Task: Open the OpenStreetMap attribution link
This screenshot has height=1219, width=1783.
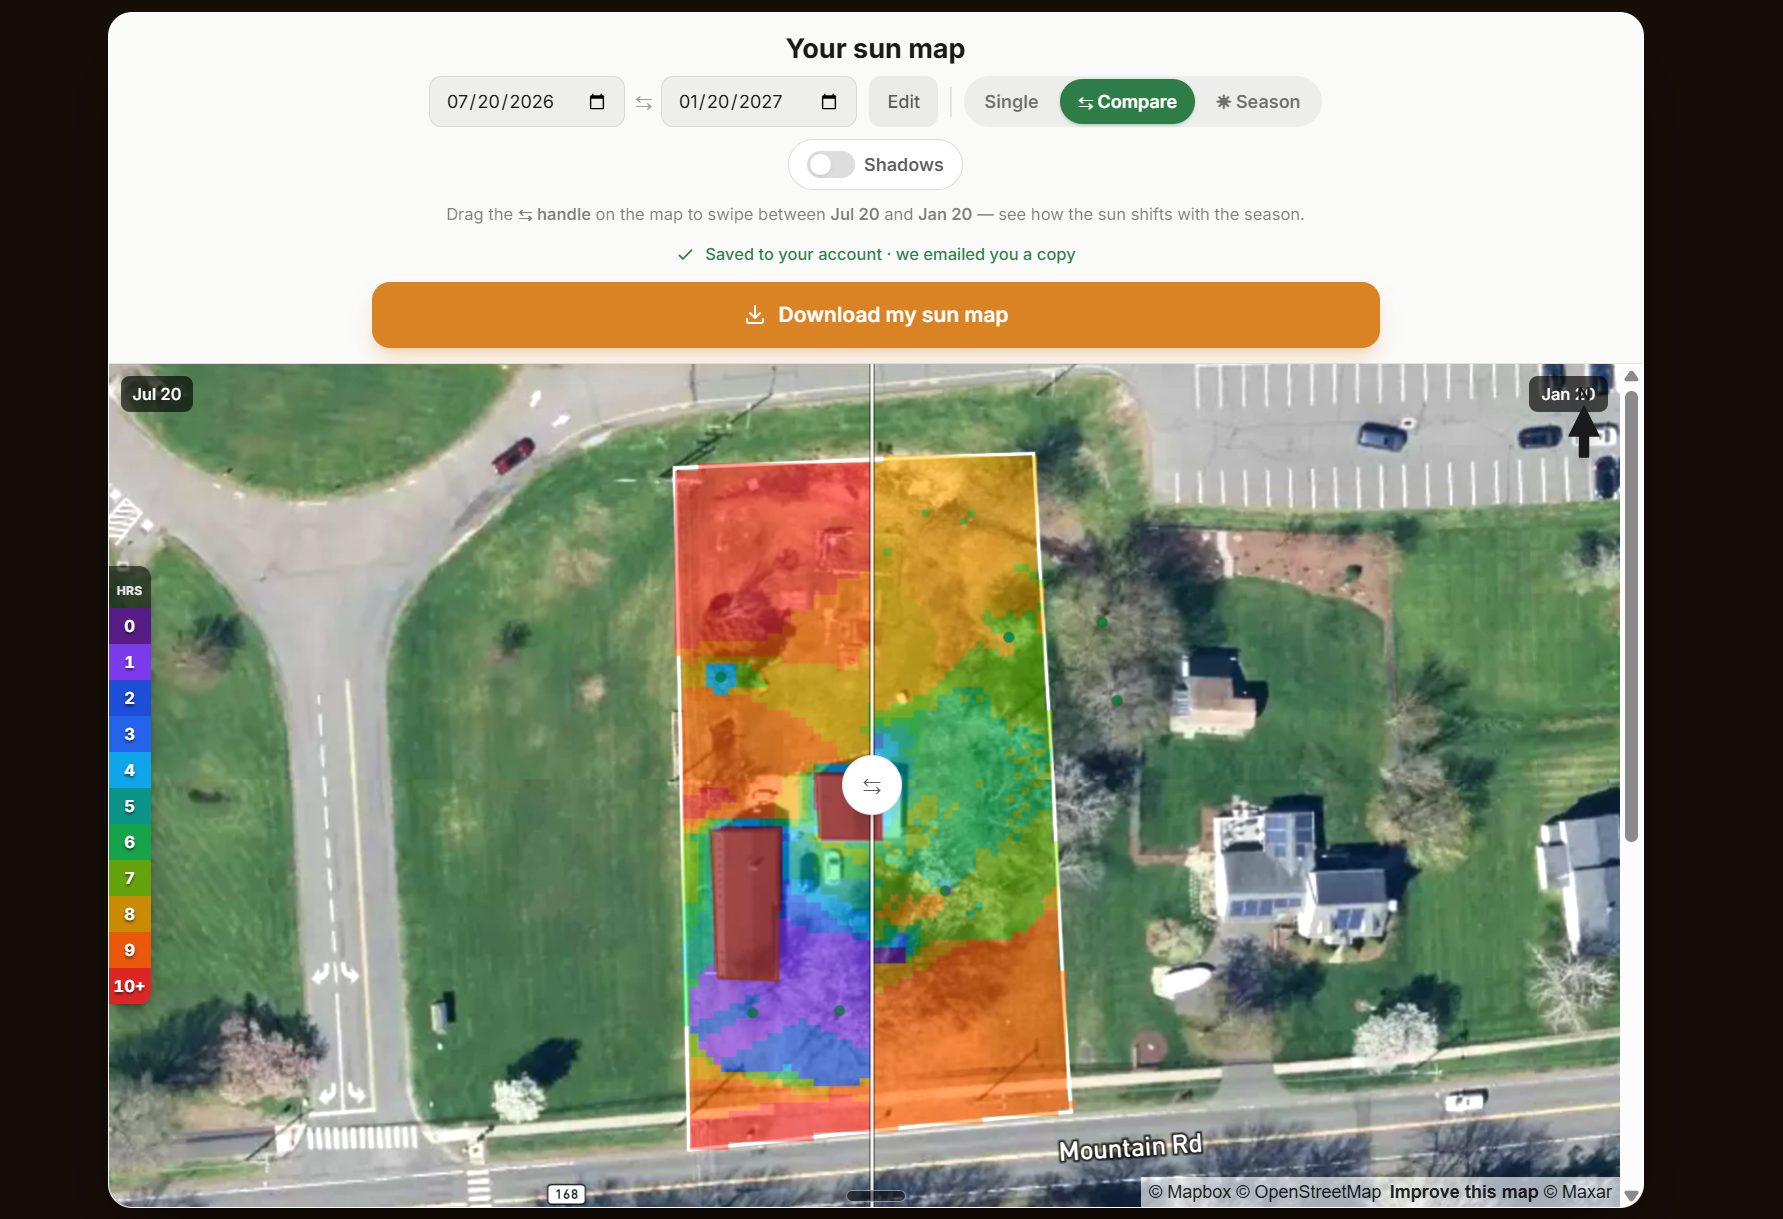Action: [x=1308, y=1192]
